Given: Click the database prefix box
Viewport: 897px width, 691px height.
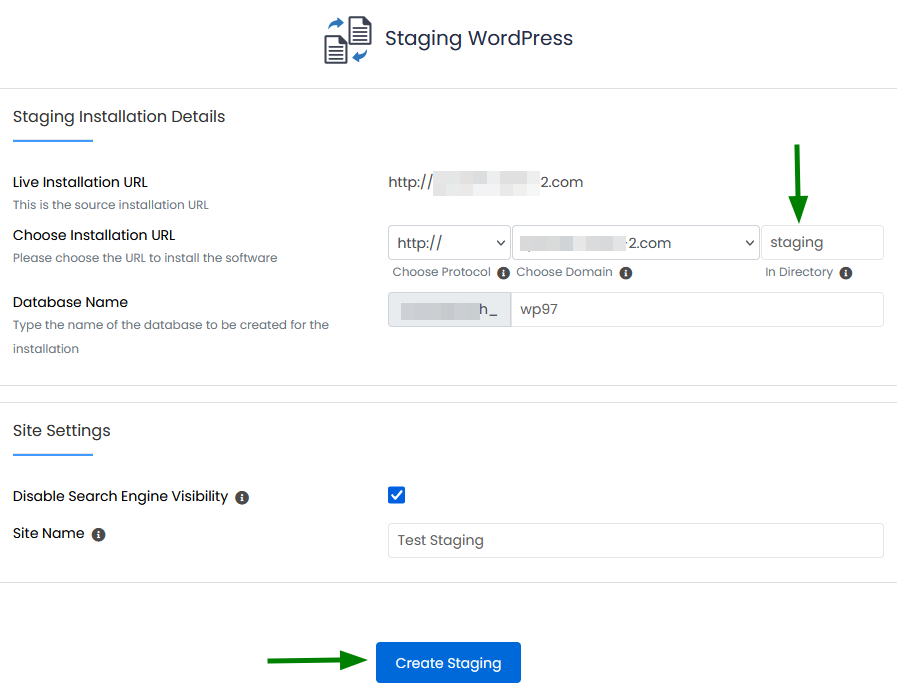Looking at the screenshot, I should (x=450, y=309).
